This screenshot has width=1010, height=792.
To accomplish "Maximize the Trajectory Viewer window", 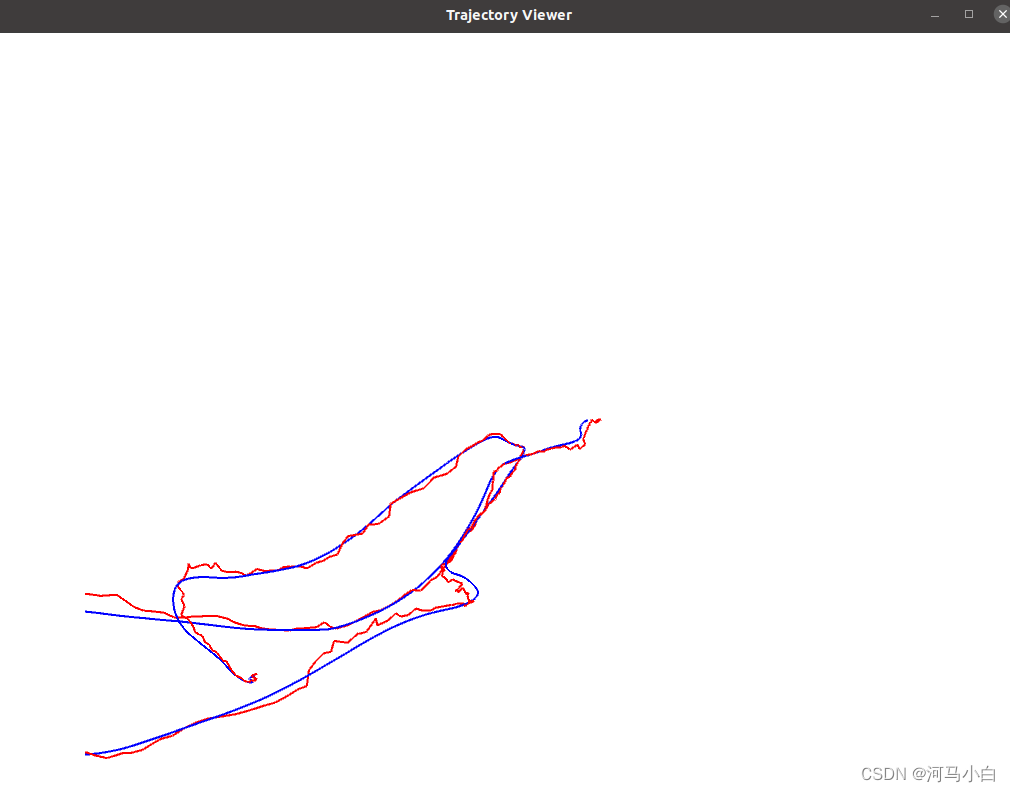I will point(969,14).
